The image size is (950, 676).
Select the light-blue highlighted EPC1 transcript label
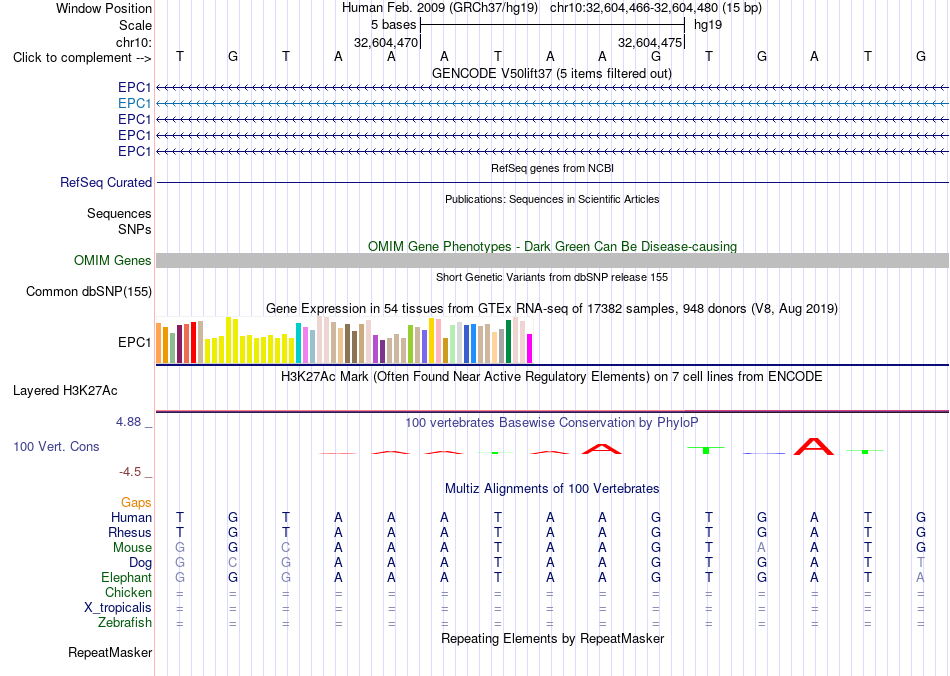135,104
